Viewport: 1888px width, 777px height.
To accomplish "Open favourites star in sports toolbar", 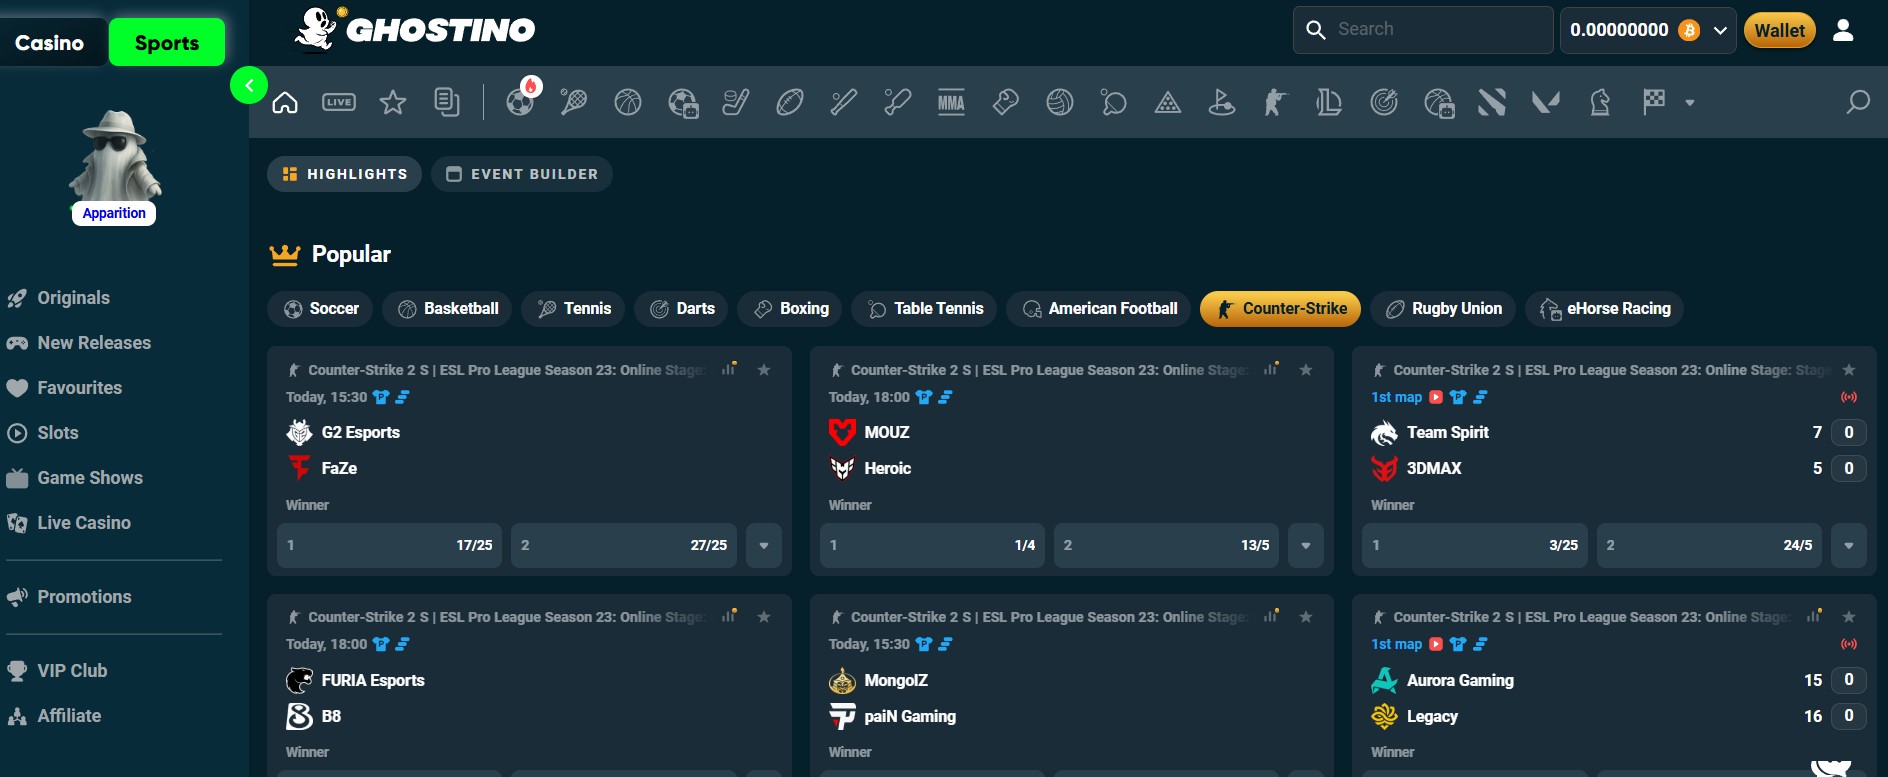I will pyautogui.click(x=393, y=102).
